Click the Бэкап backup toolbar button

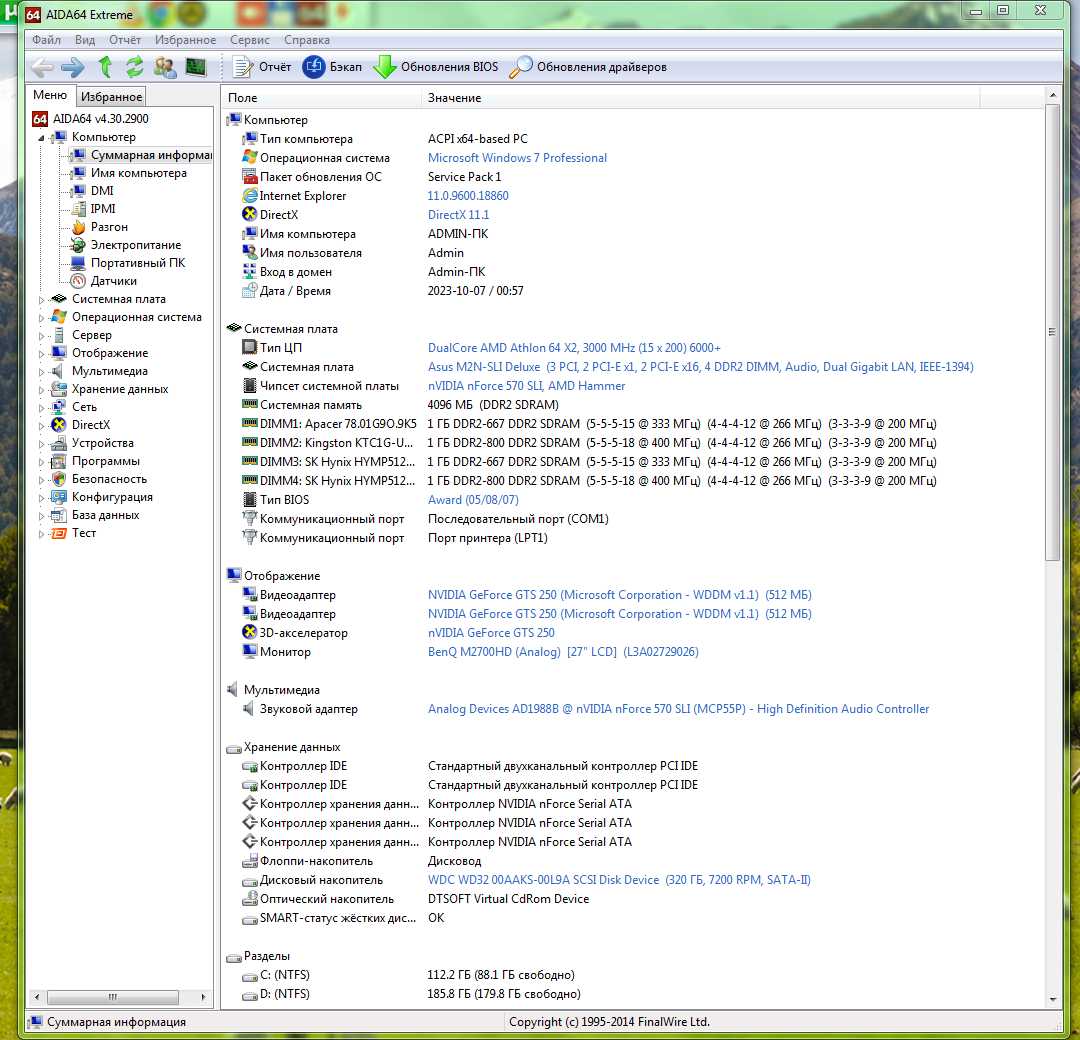(x=333, y=67)
